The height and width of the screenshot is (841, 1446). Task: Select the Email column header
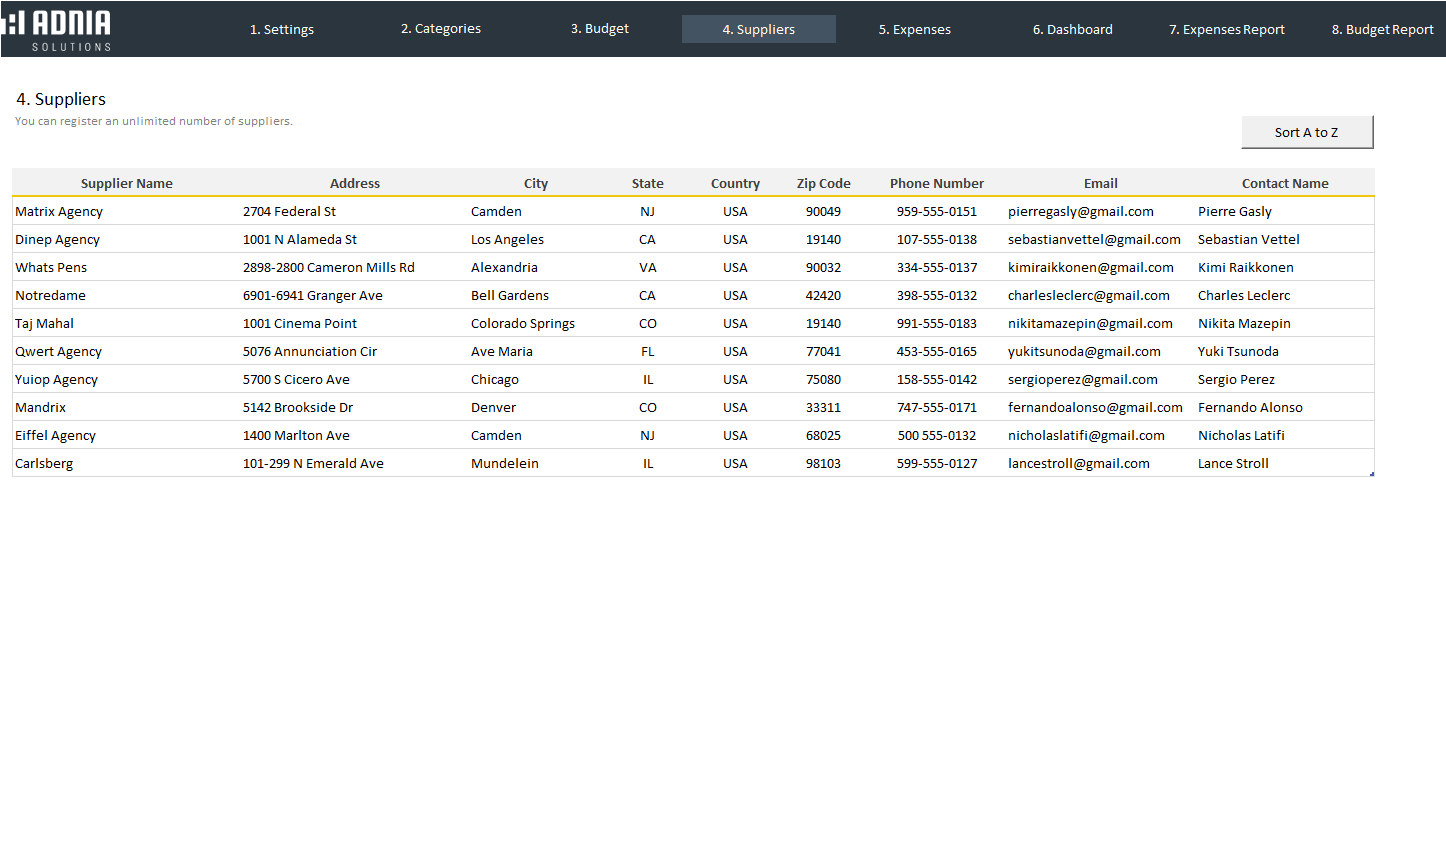pos(1101,183)
